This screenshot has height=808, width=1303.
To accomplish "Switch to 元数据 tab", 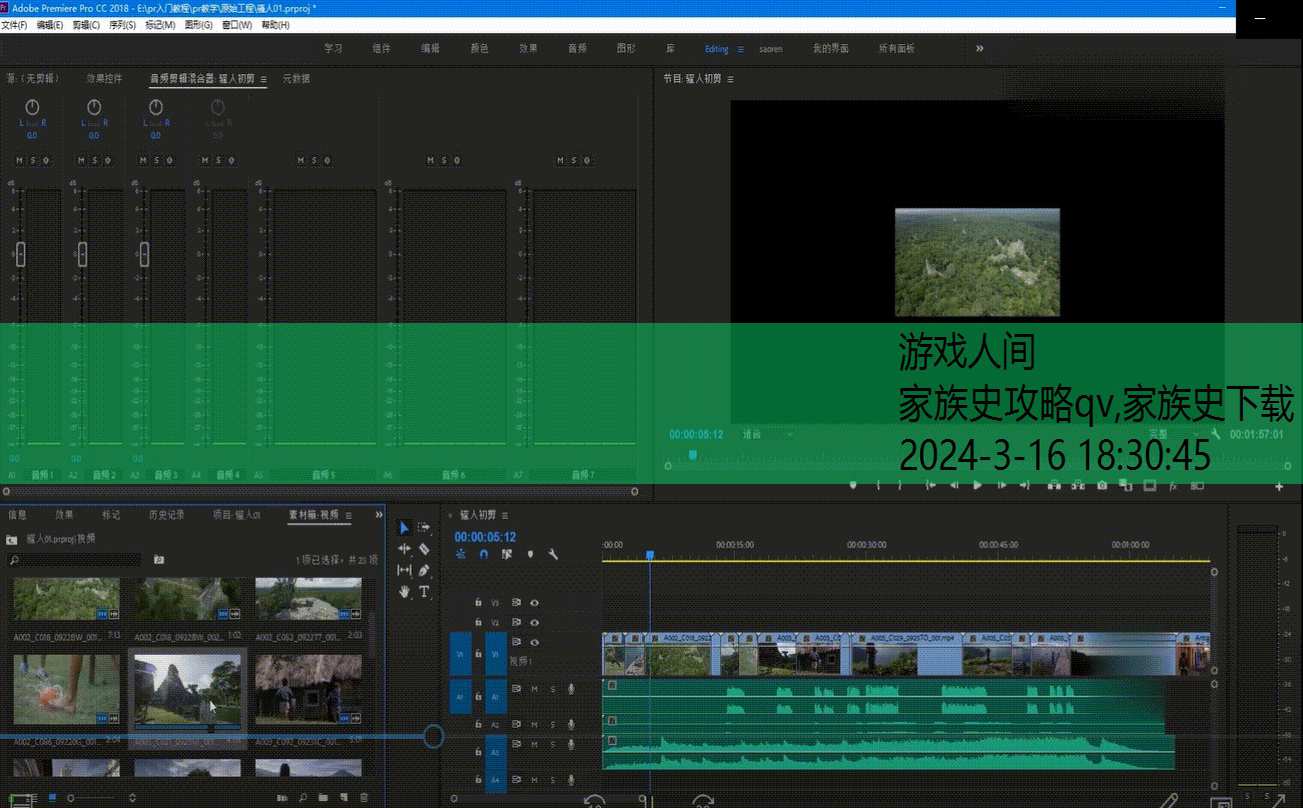I will [x=296, y=78].
